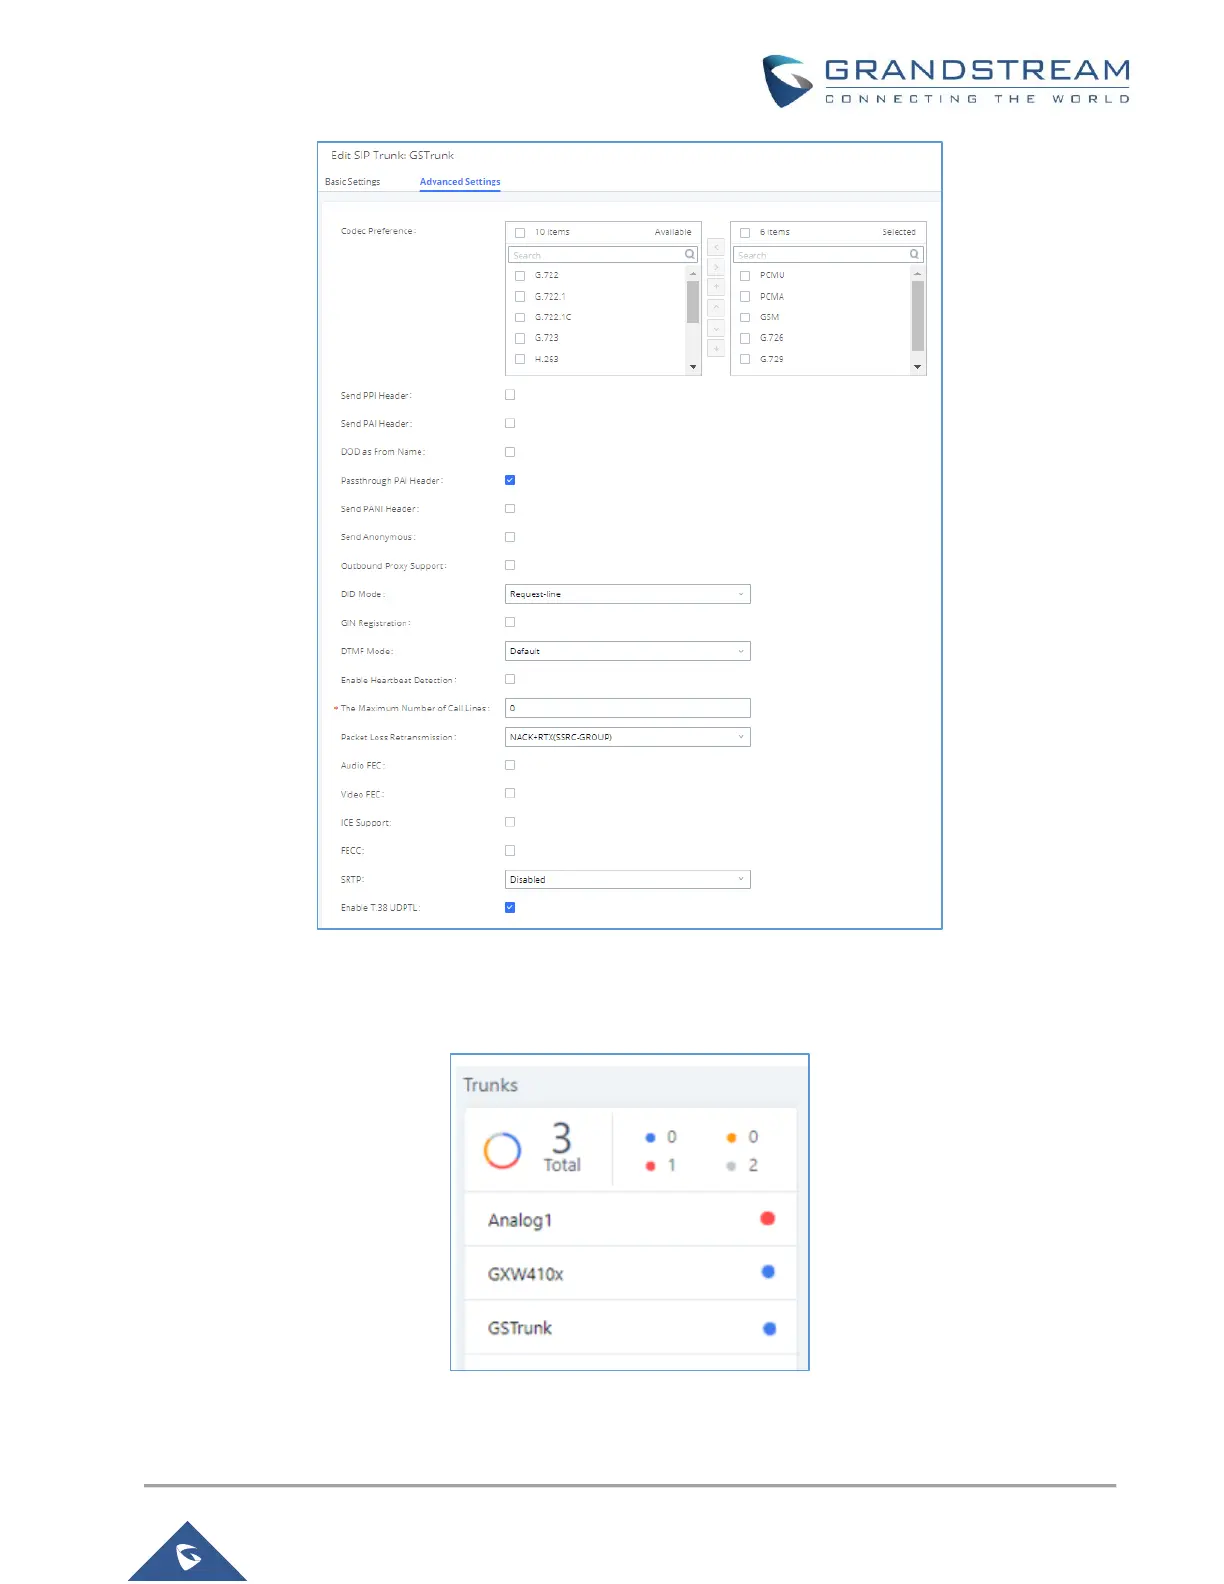This screenshot has width=1224, height=1584.
Task: Click the gray dot in trunks summary
Action: coord(731,1166)
